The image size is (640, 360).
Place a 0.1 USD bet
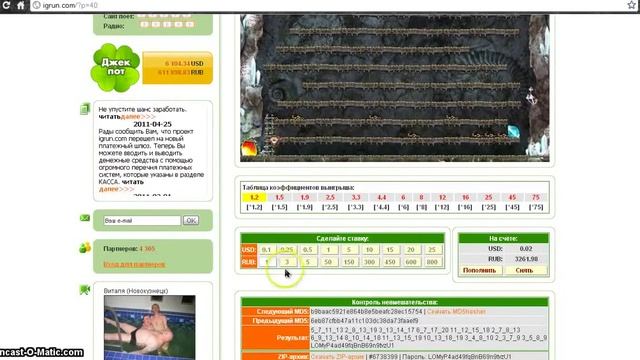point(266,249)
